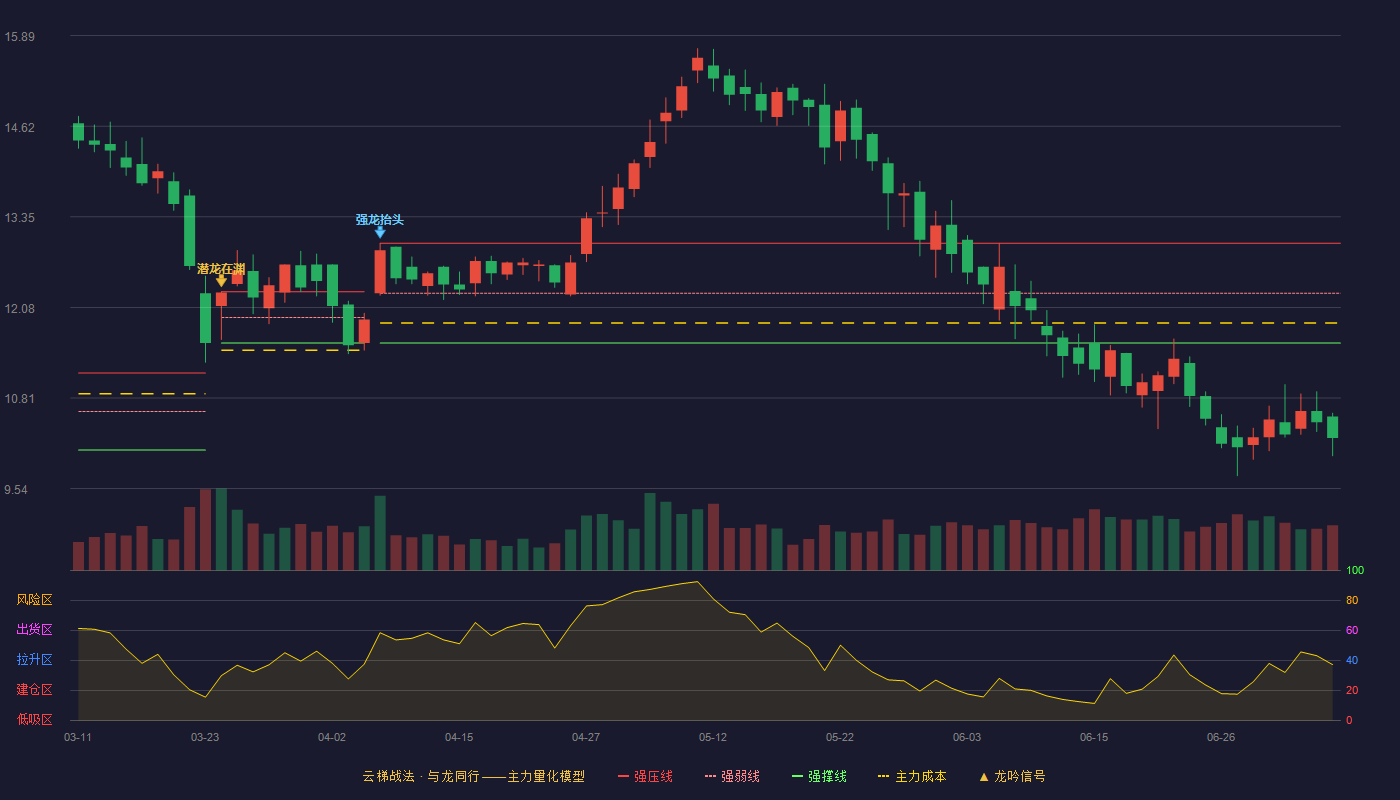The image size is (1400, 800).
Task: Click the 05-12 date axis label
Action: click(713, 737)
